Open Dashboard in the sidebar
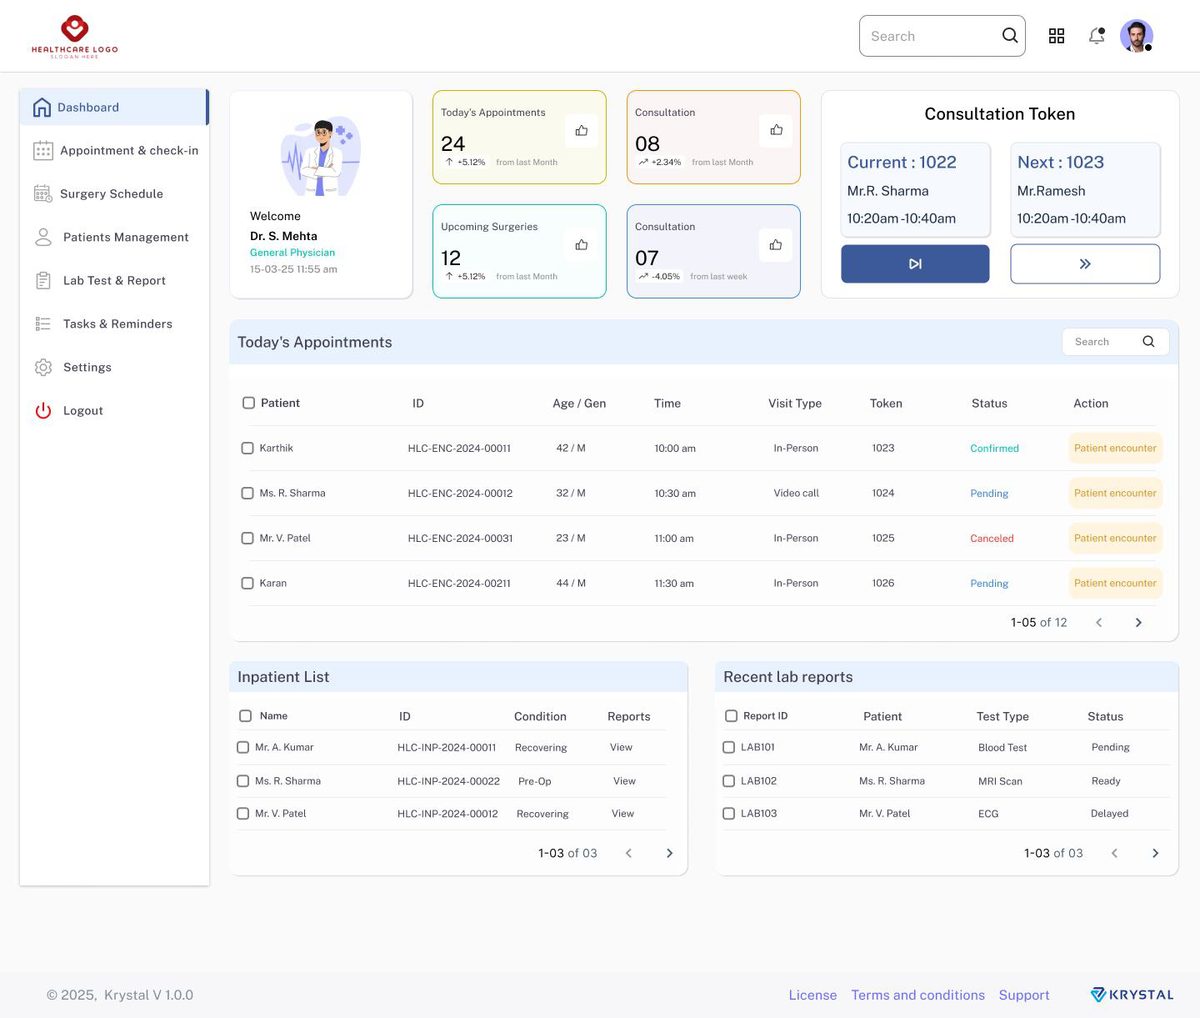This screenshot has height=1018, width=1200. pyautogui.click(x=114, y=107)
